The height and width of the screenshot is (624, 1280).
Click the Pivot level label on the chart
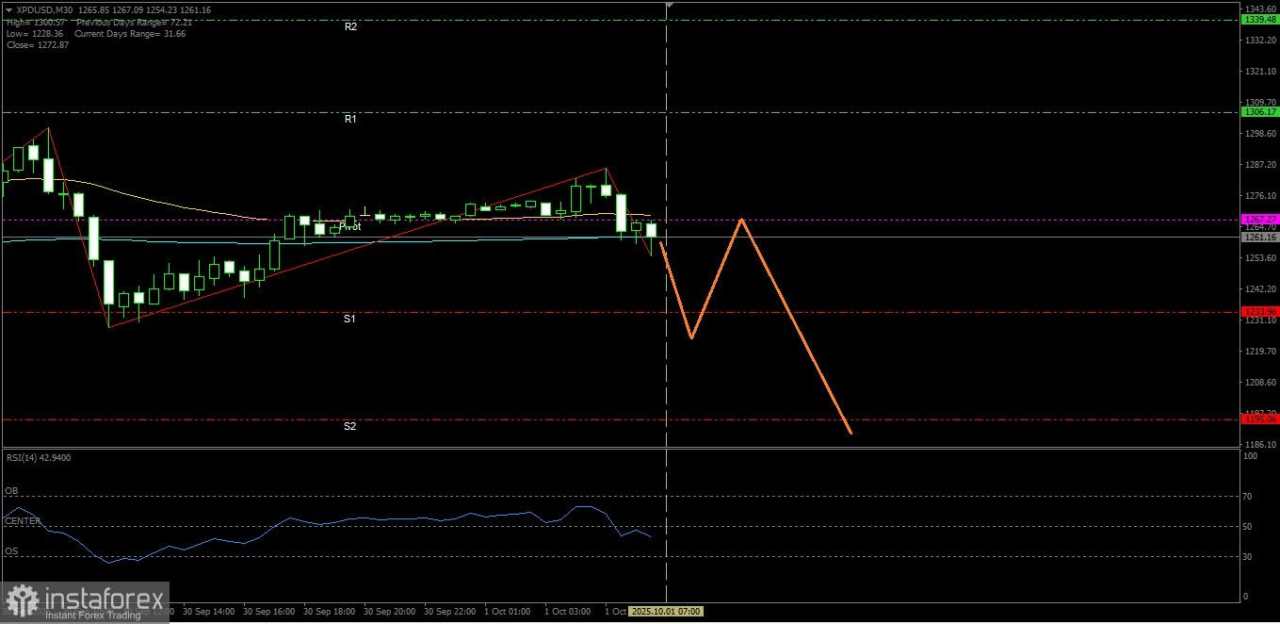(350, 226)
